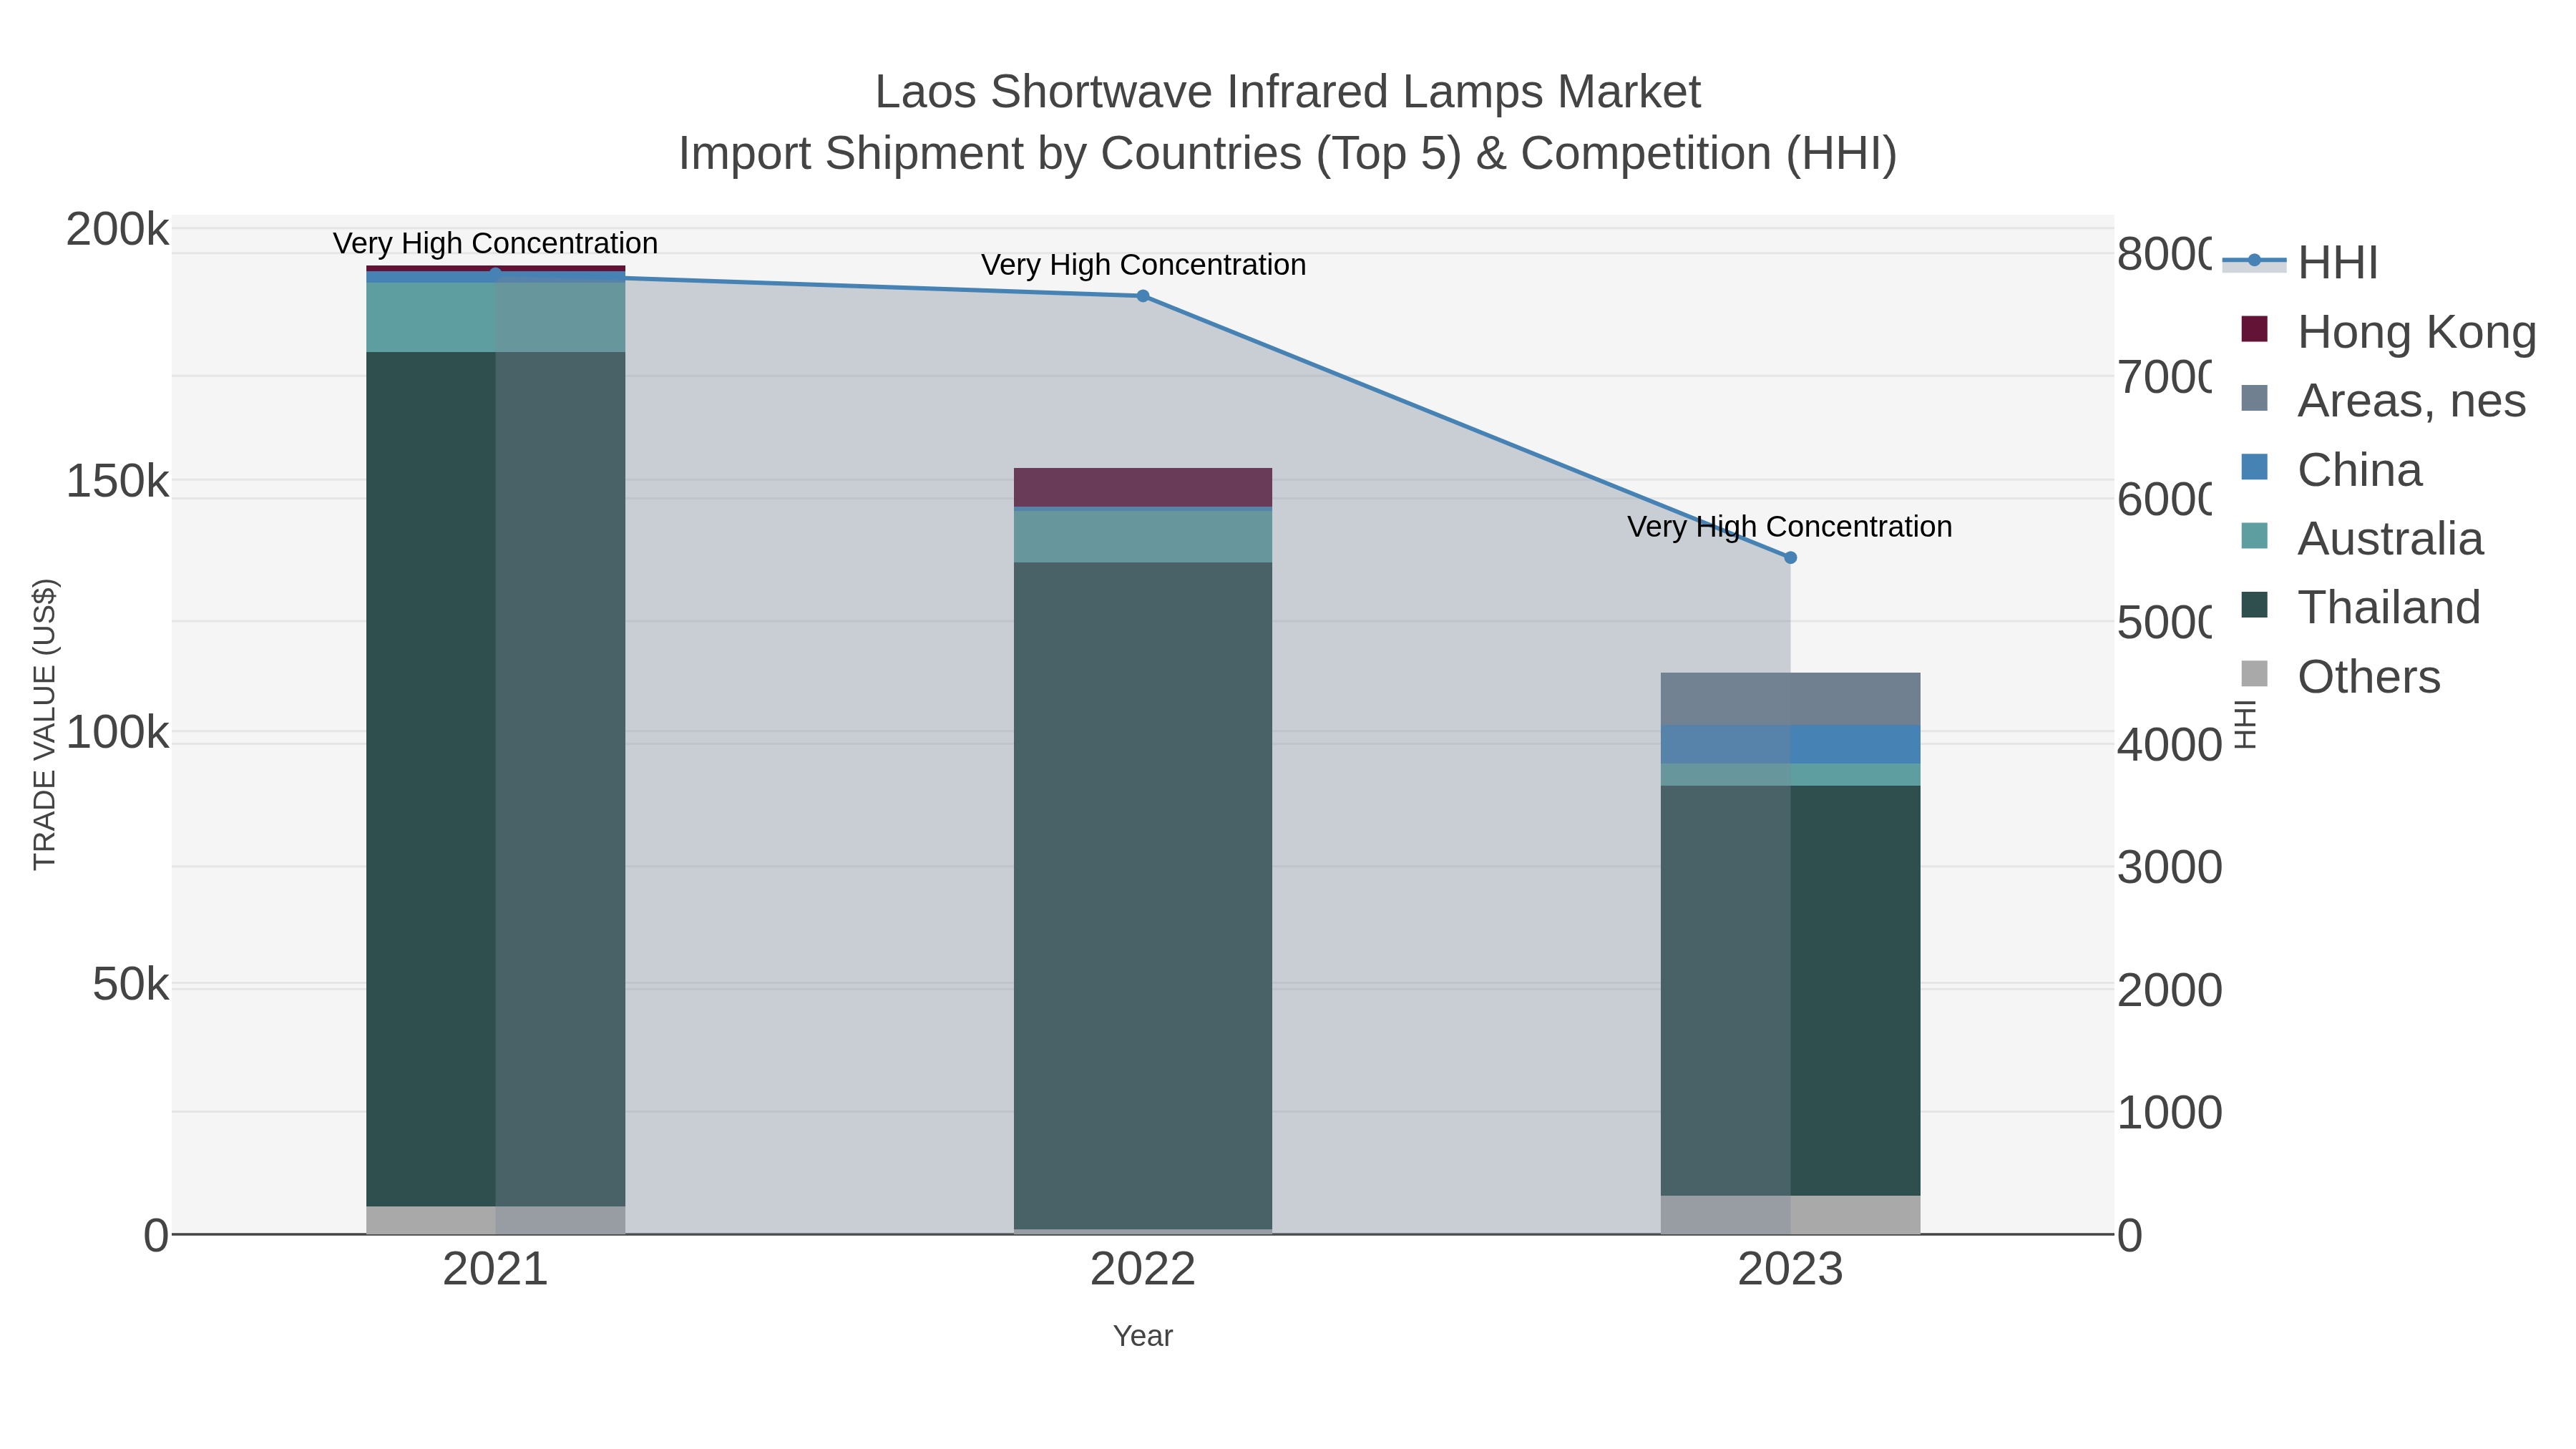The height and width of the screenshot is (1449, 2576).
Task: Click the Hong Kong maroon color swatch
Action: pyautogui.click(x=2254, y=329)
